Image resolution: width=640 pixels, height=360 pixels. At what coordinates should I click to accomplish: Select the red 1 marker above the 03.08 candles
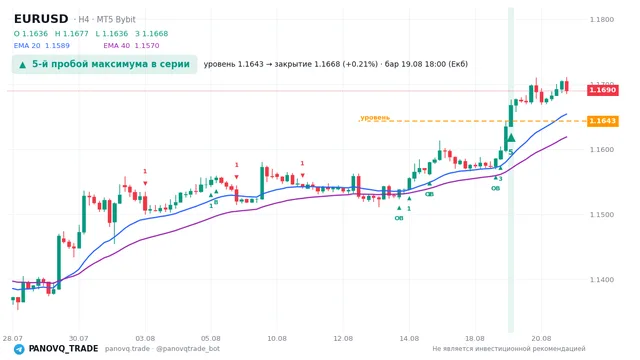(145, 171)
